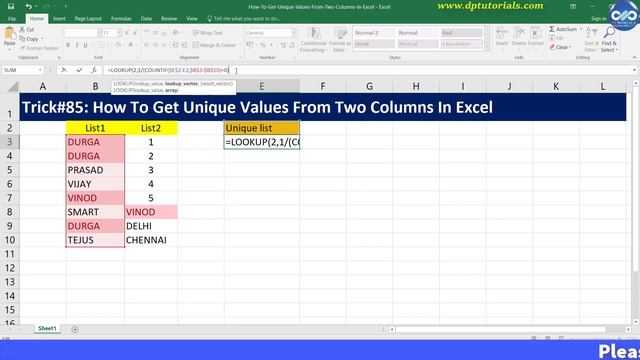
Task: Expand the Copy options arrow
Action: (42, 39)
